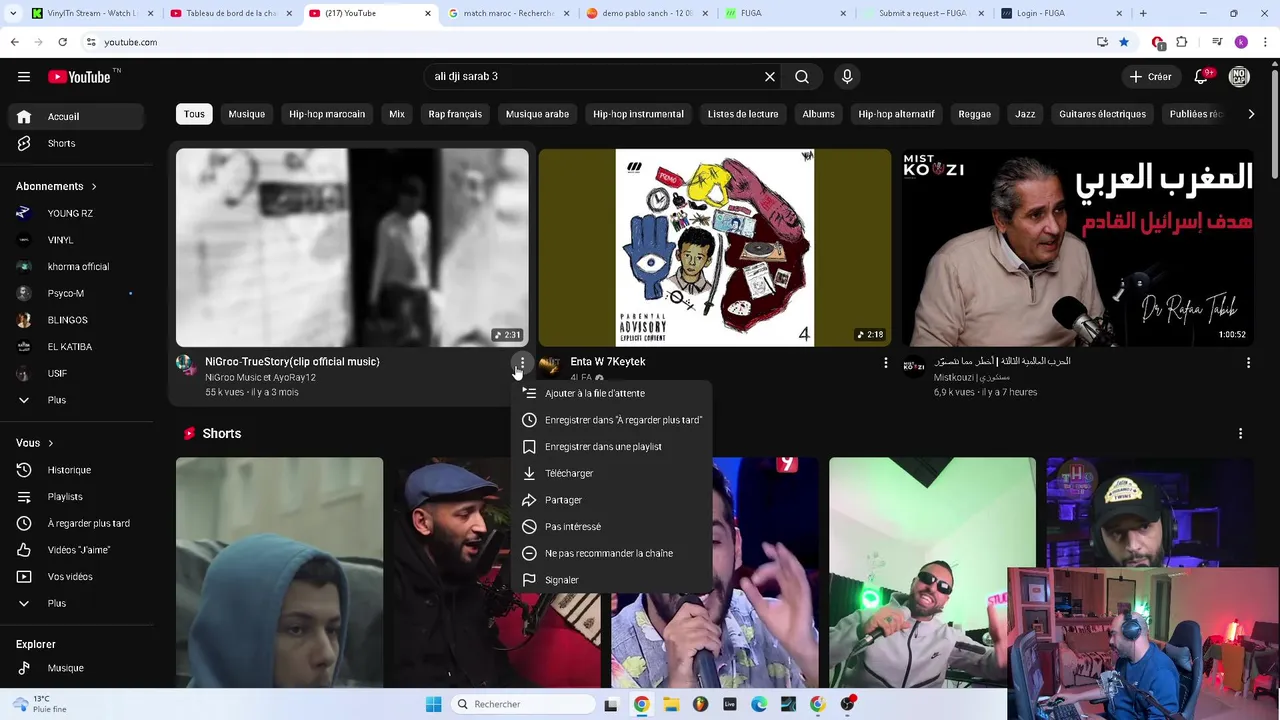1280x720 pixels.
Task: Open the account avatar menu
Action: 1239,77
